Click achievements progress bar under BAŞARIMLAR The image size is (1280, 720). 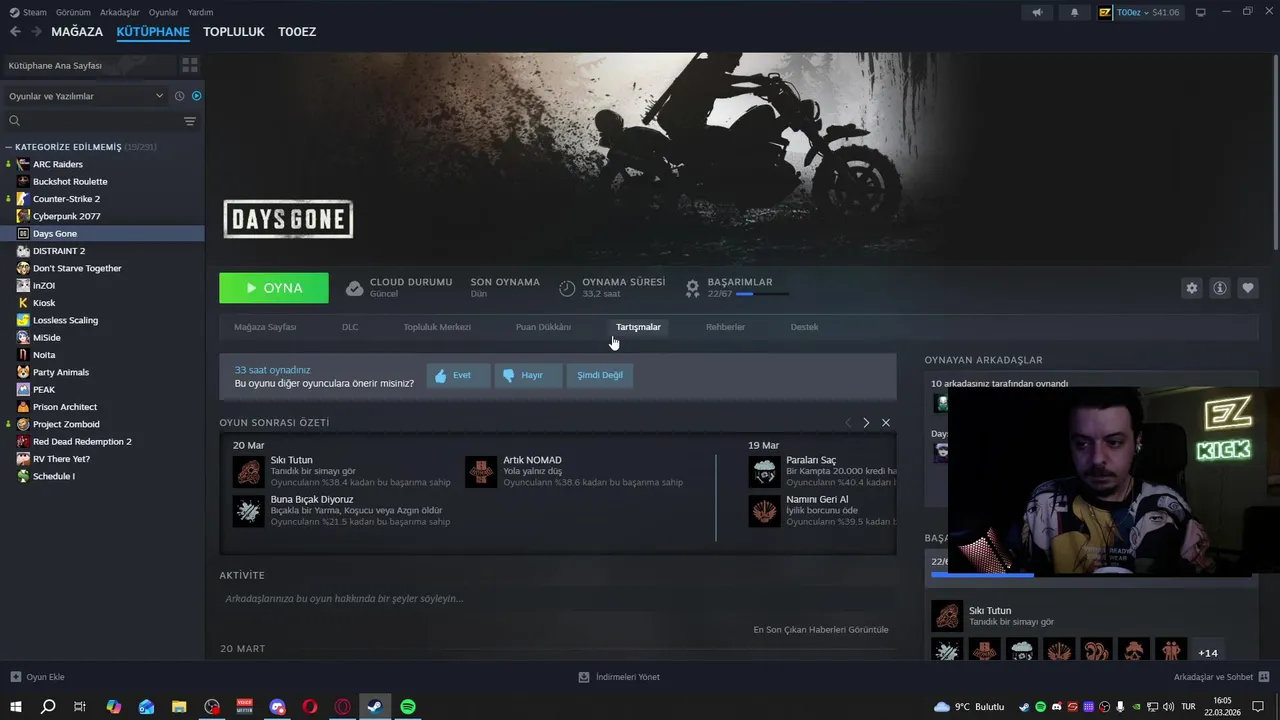[762, 294]
